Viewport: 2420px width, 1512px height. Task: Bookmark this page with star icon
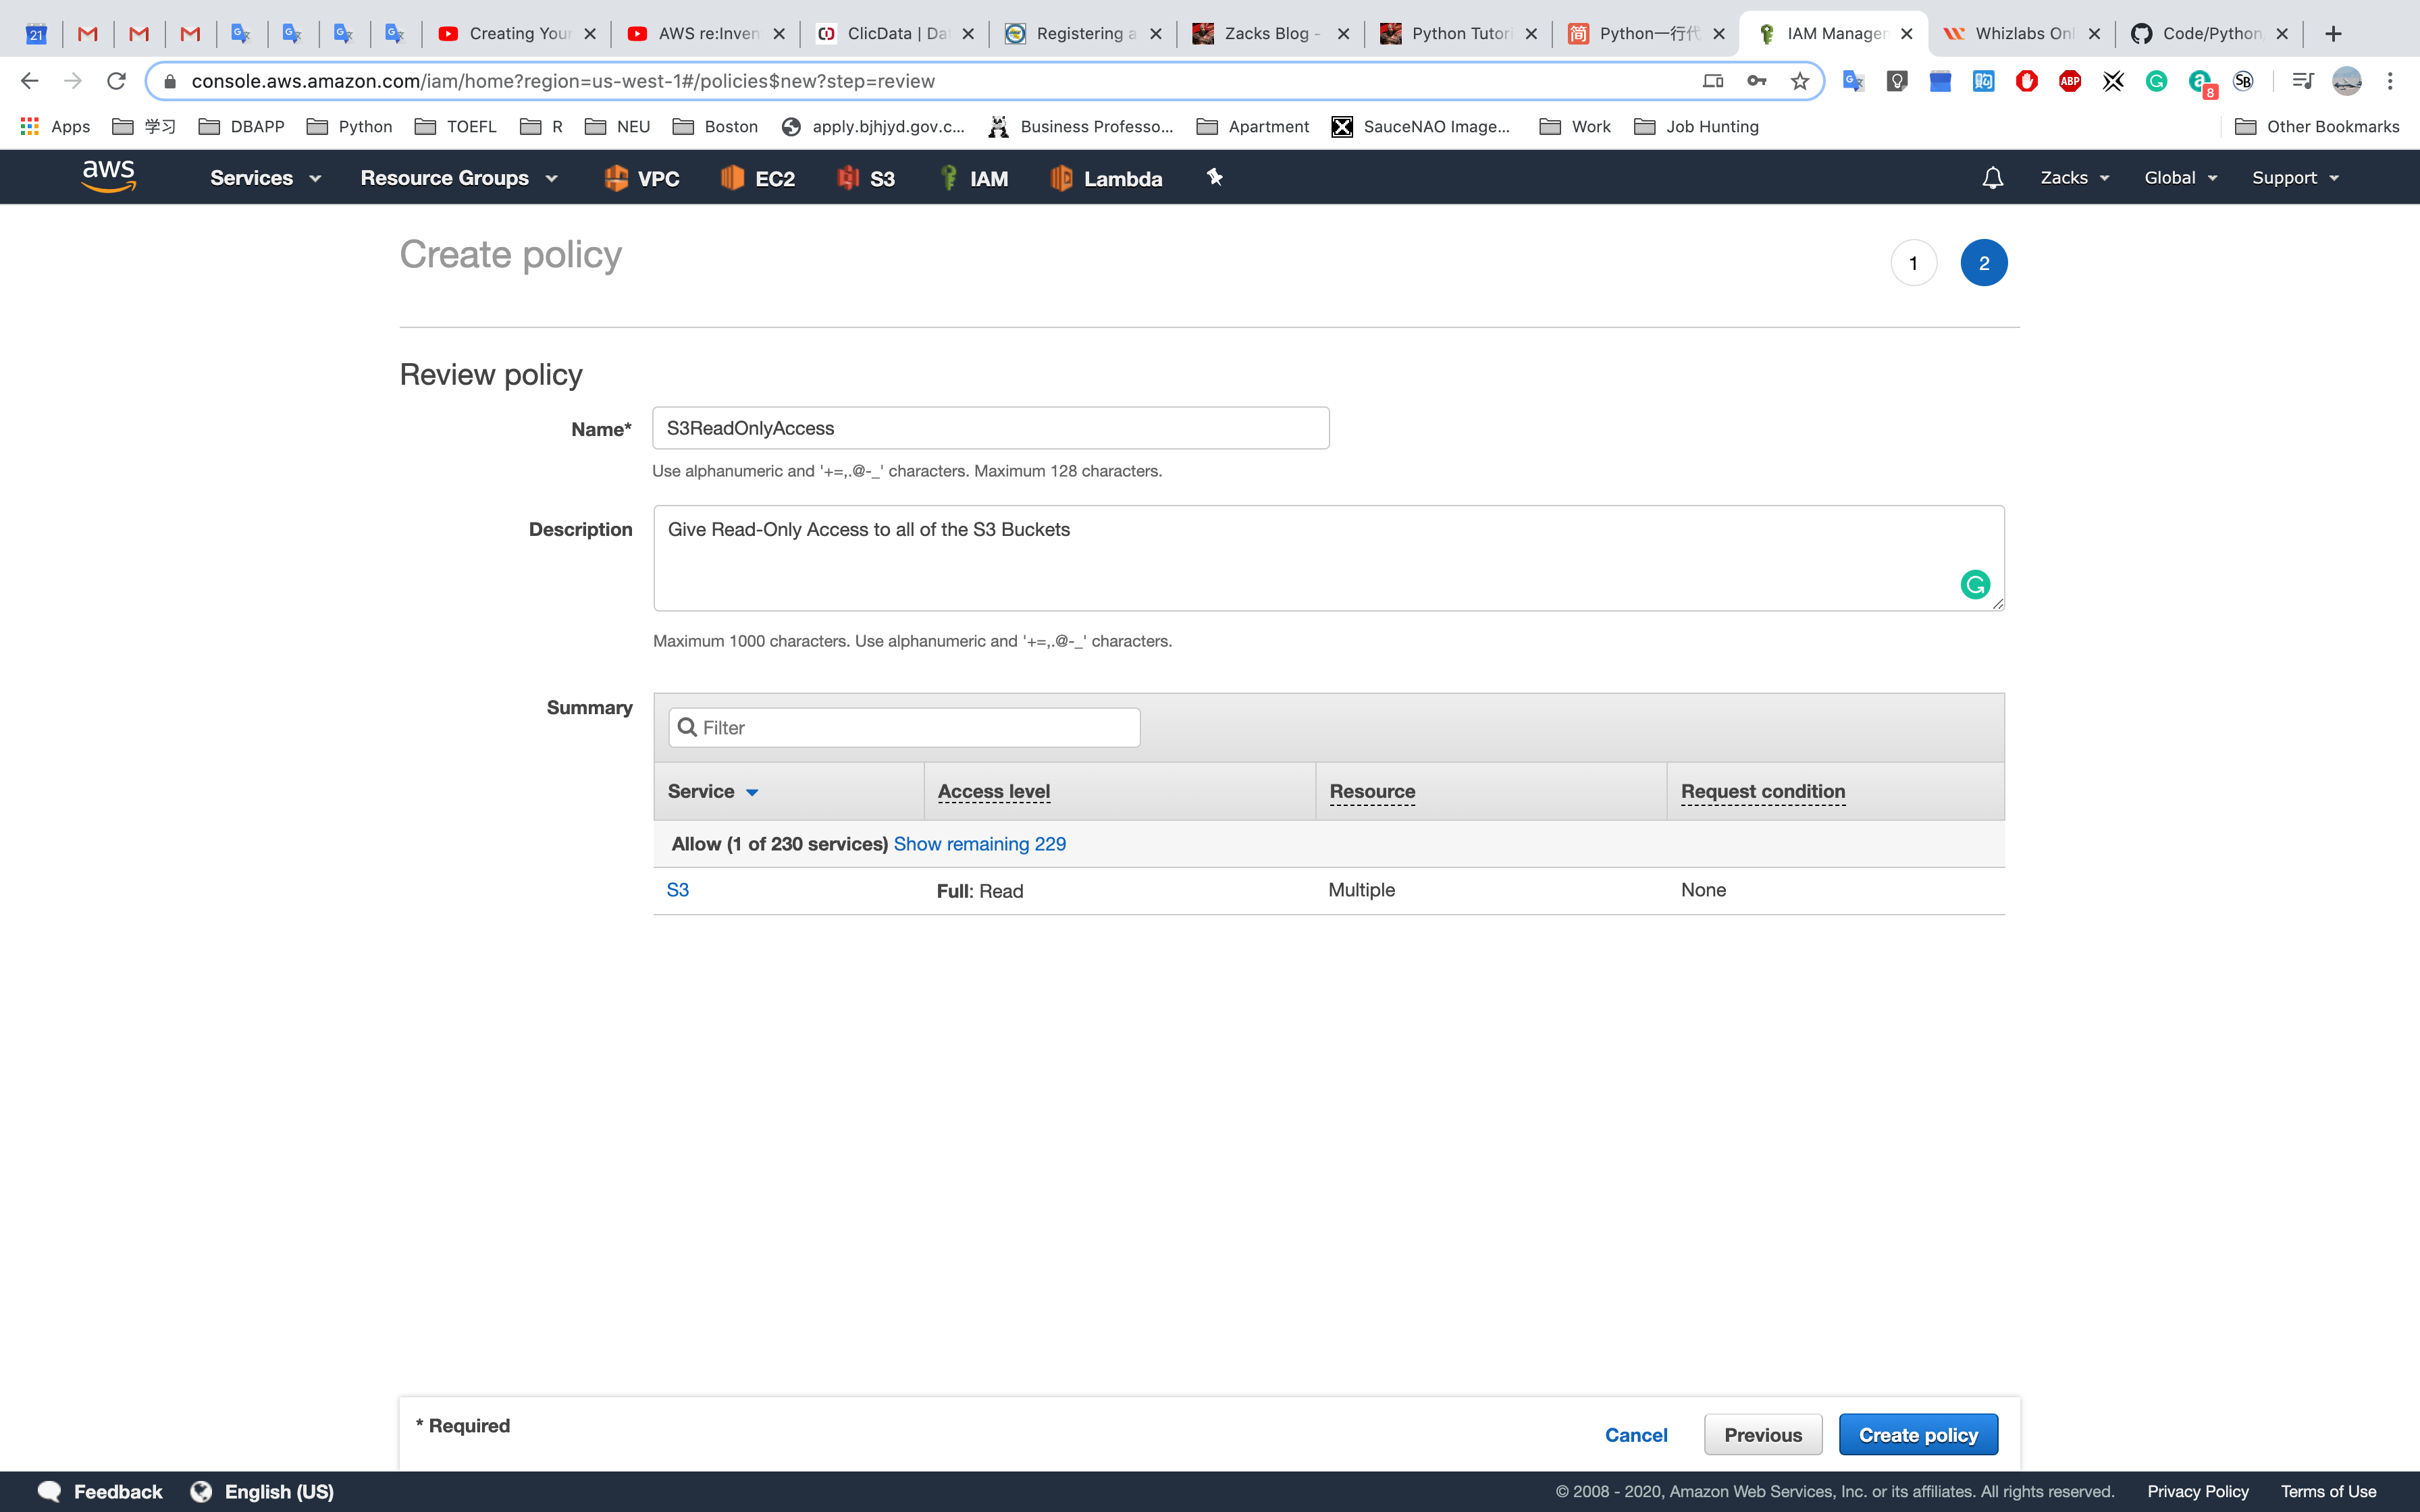[1800, 81]
